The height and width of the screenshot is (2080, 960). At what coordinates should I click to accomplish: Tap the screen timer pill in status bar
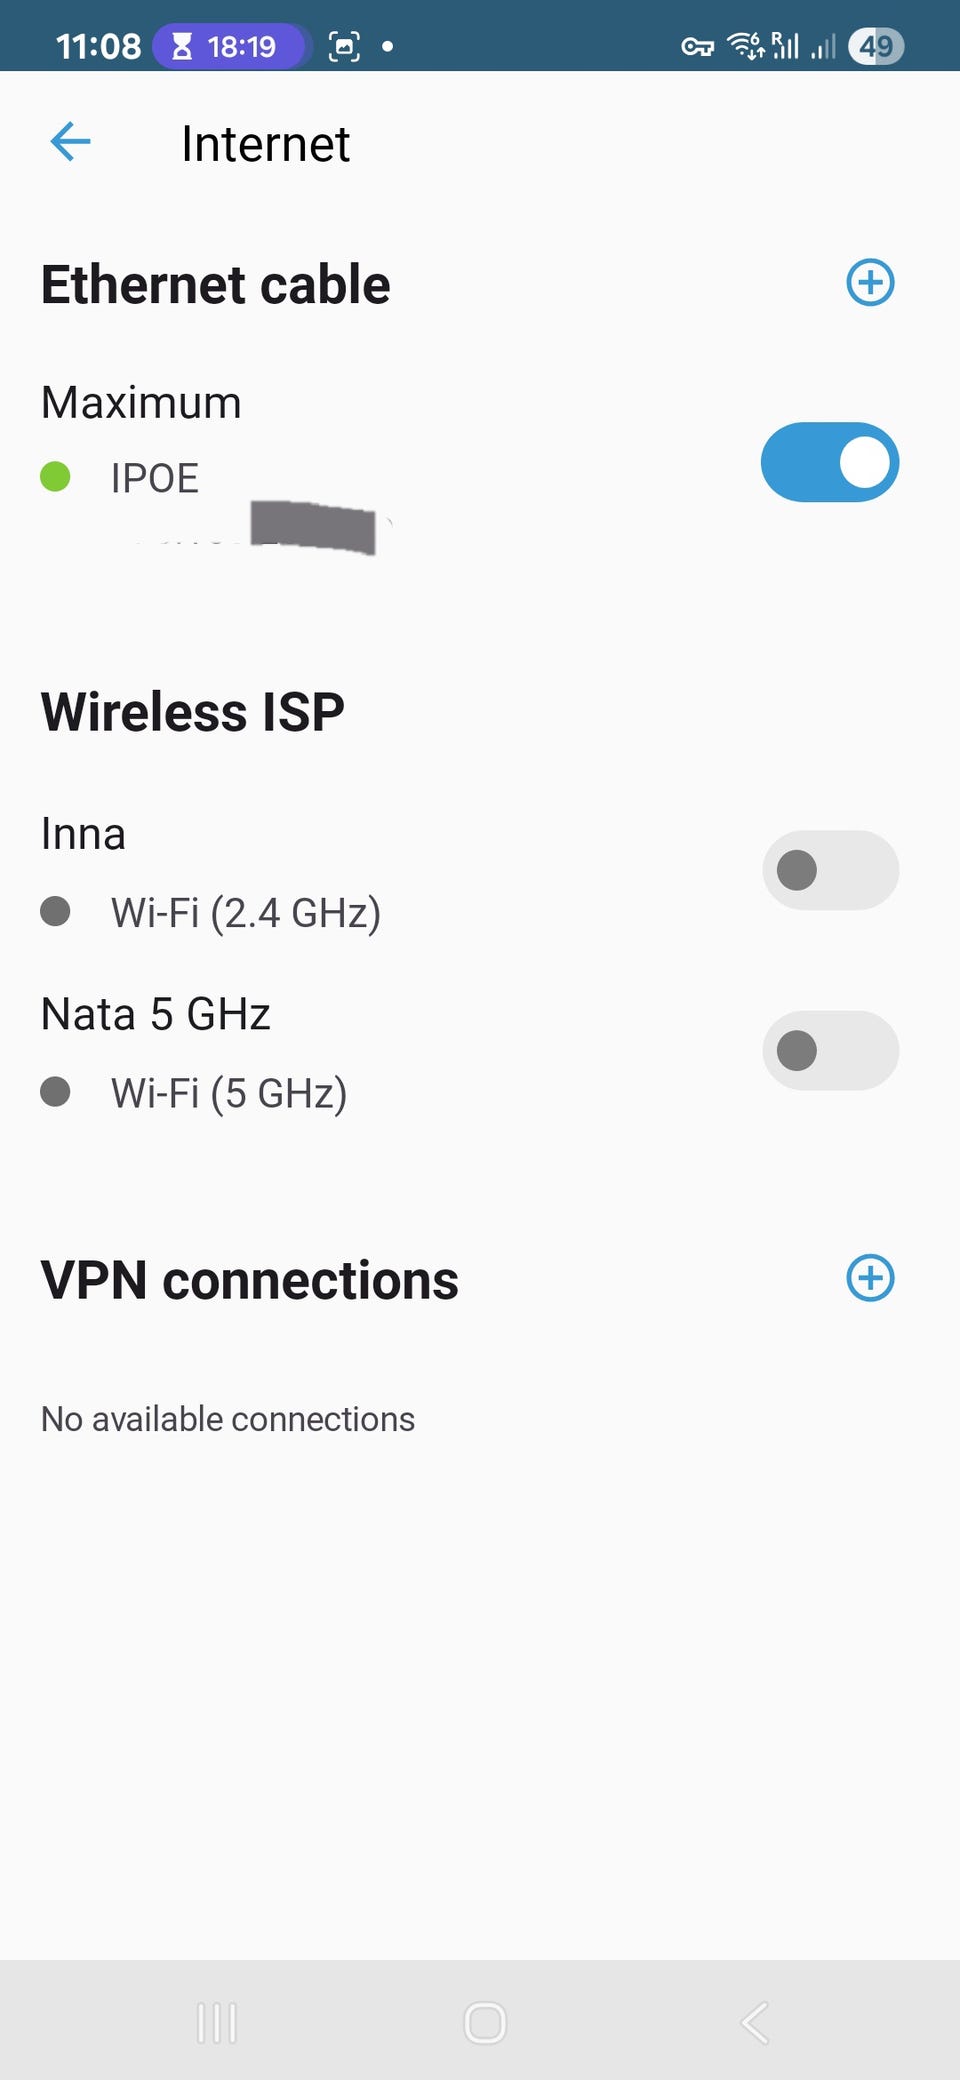click(228, 46)
